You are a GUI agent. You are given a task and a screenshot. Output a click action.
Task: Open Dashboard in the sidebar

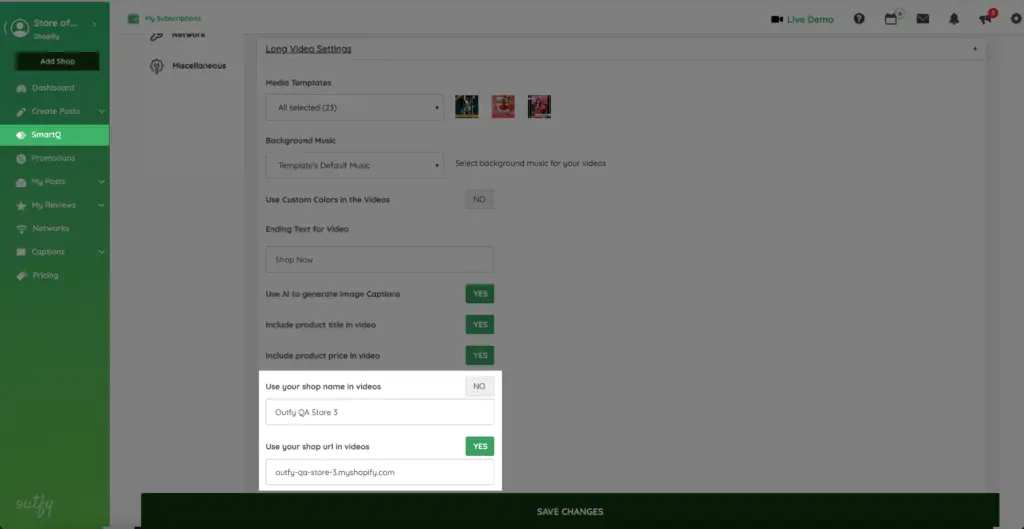click(52, 88)
